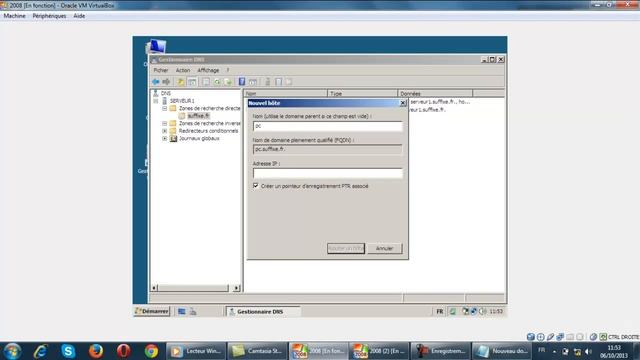Click the guest clock showing 11:53
The height and width of the screenshot is (360, 640).
coord(496,311)
